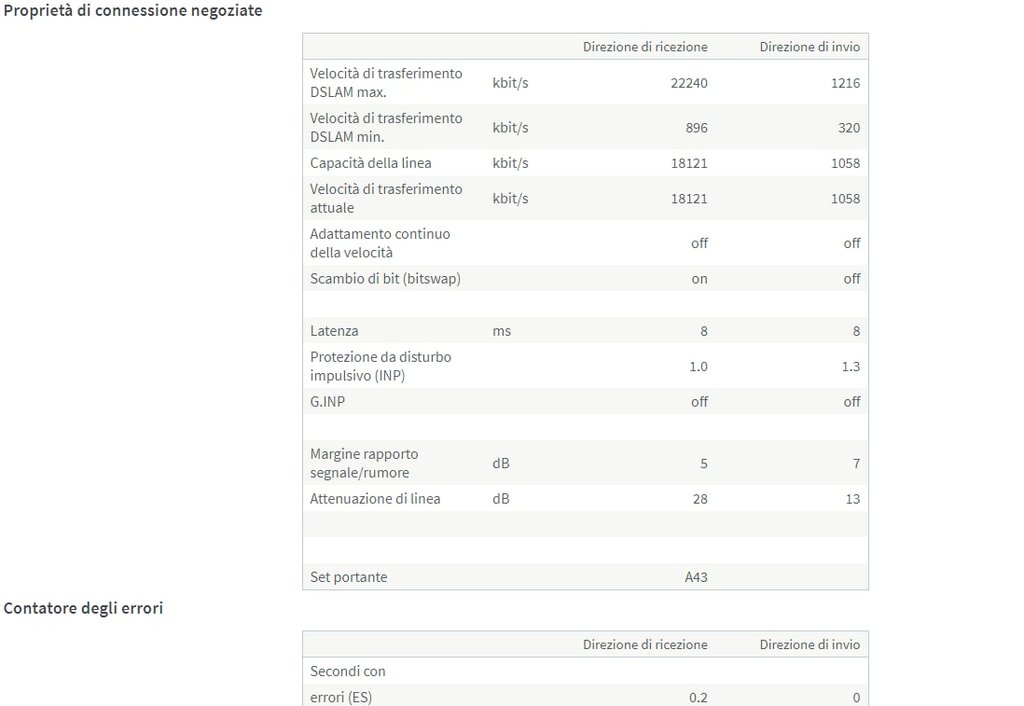Select the errored seconds receive value 0.2
This screenshot has width=1024, height=706.
pyautogui.click(x=698, y=698)
